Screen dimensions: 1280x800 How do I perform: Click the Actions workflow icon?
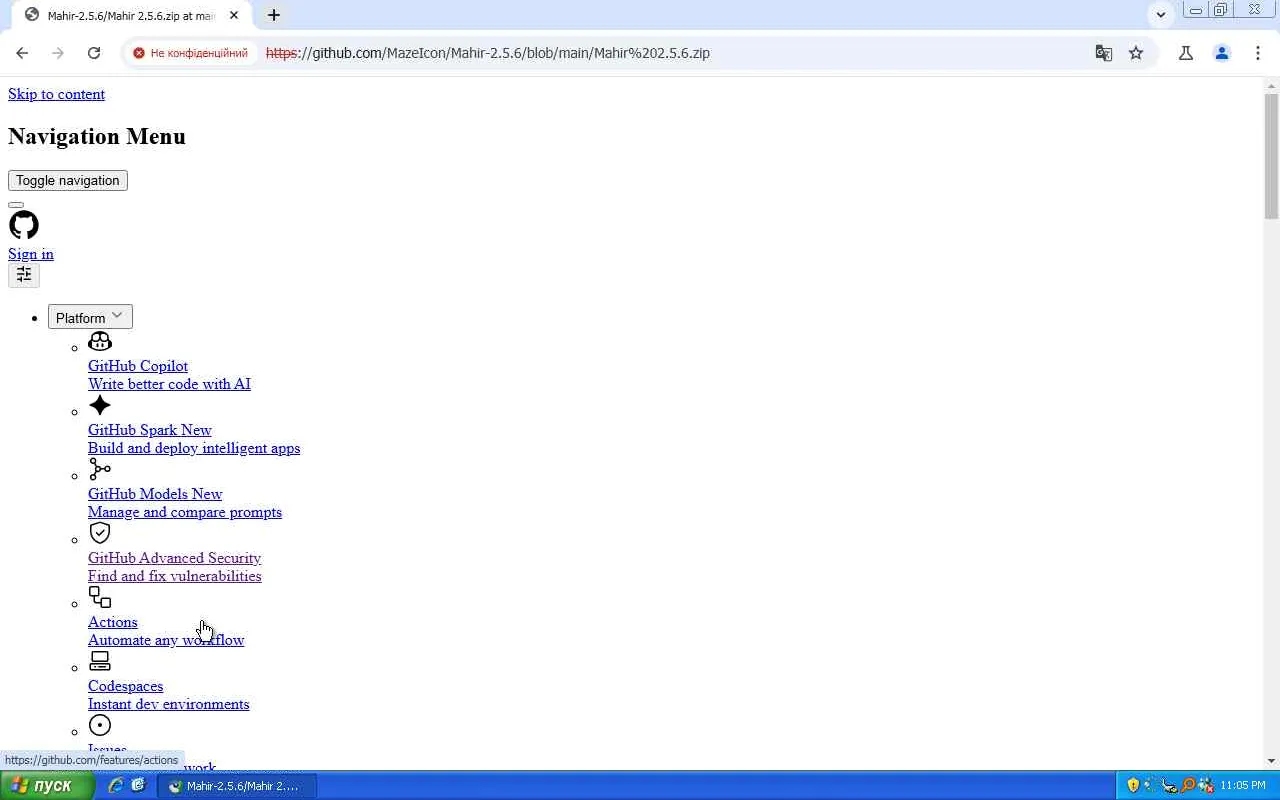click(x=100, y=597)
